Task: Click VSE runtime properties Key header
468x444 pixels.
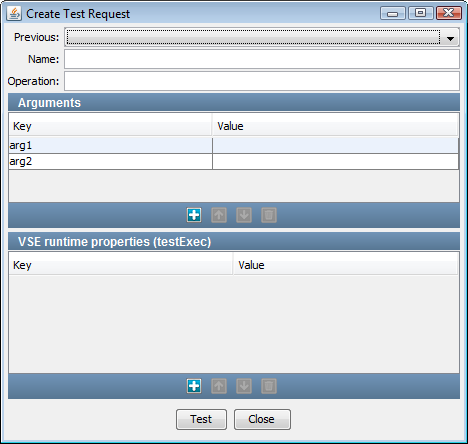Action: click(121, 265)
